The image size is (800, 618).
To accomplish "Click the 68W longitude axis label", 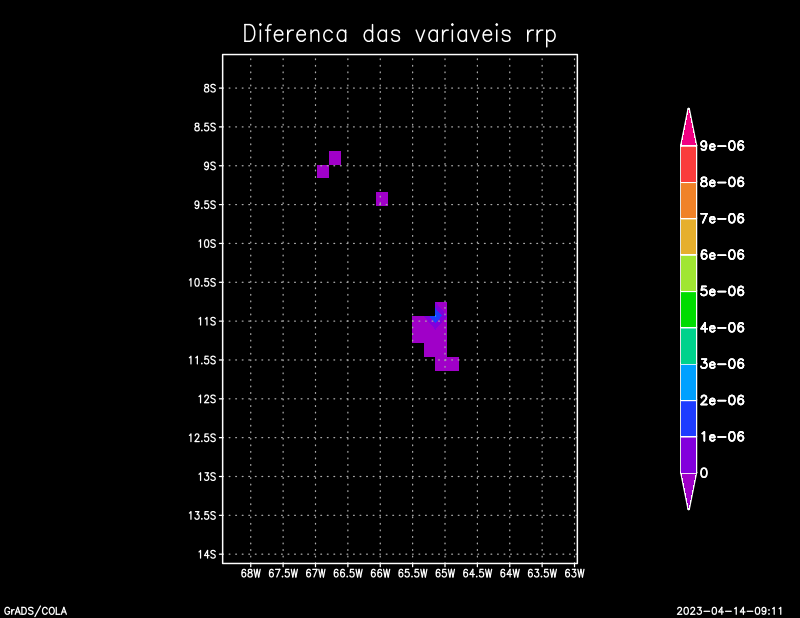I will click(x=251, y=574).
